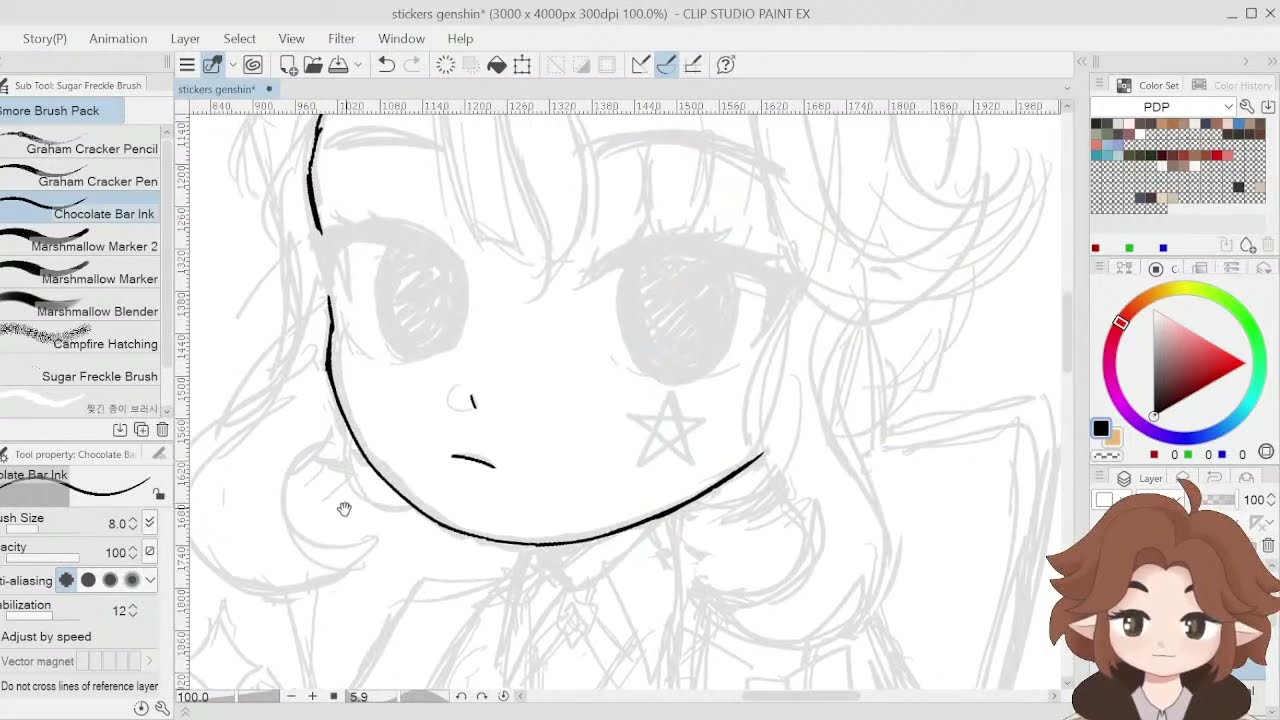
Task: Reset tool properties to initial settings
Action: 141,708
